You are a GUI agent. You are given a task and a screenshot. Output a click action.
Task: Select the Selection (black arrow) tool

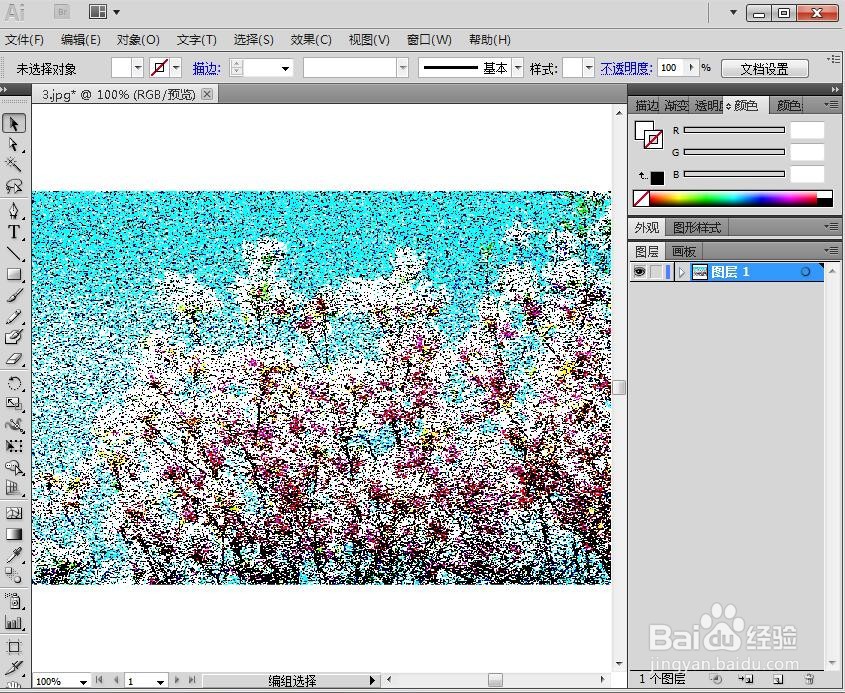(x=13, y=124)
